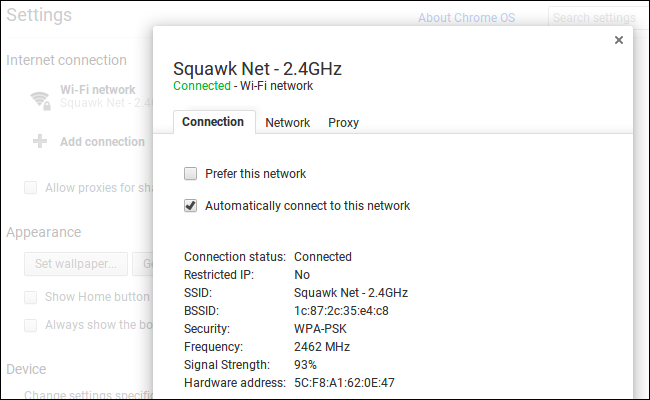Focus the Search settings field

pyautogui.click(x=596, y=18)
